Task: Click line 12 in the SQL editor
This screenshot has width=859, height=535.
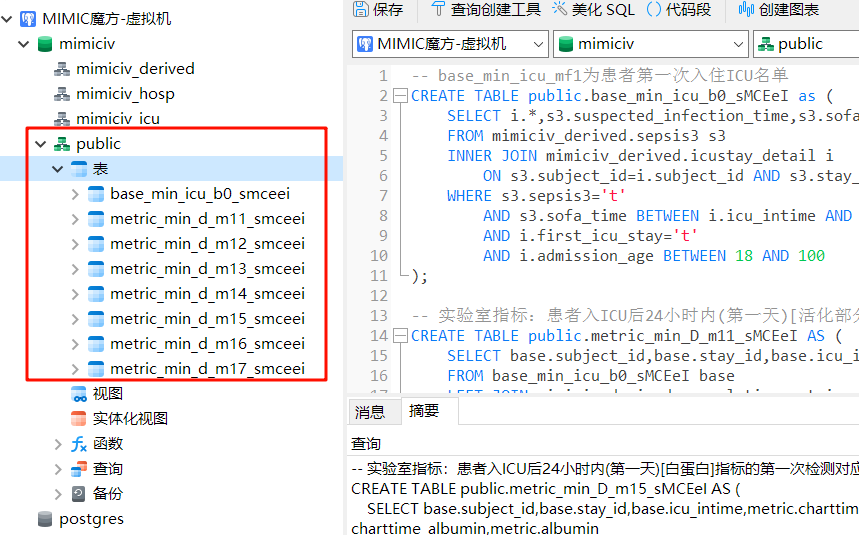Action: [600, 296]
